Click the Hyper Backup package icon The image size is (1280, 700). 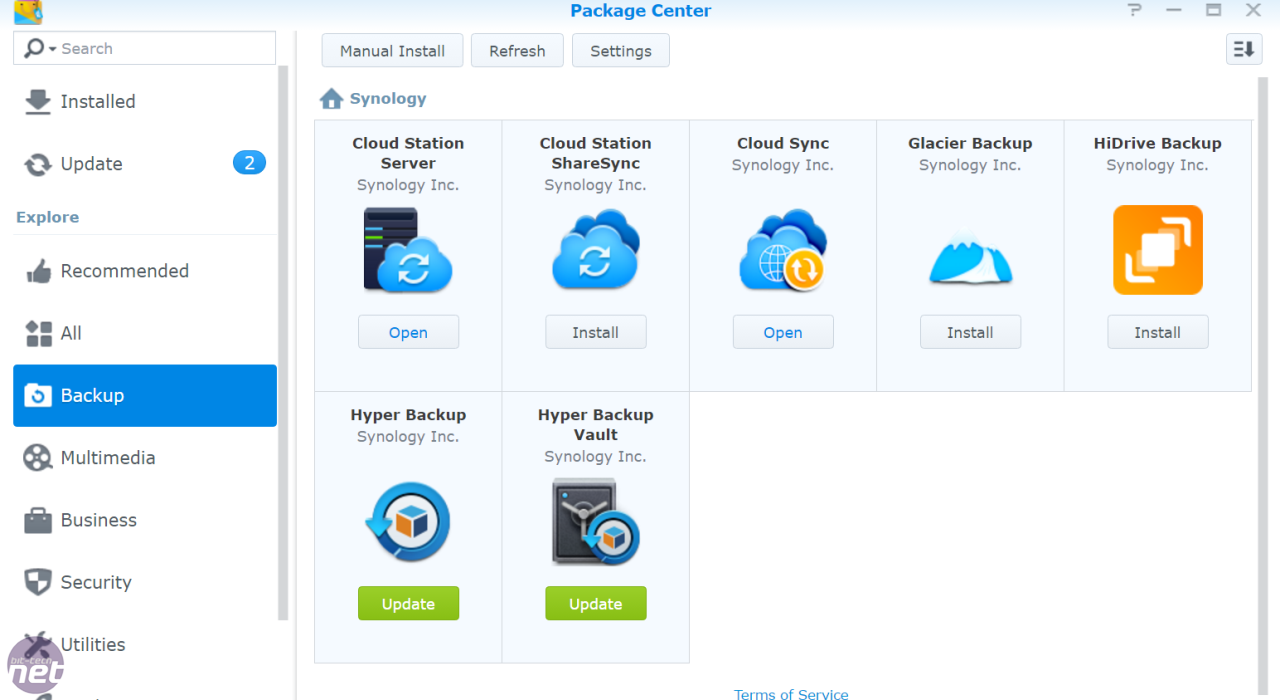click(x=408, y=522)
